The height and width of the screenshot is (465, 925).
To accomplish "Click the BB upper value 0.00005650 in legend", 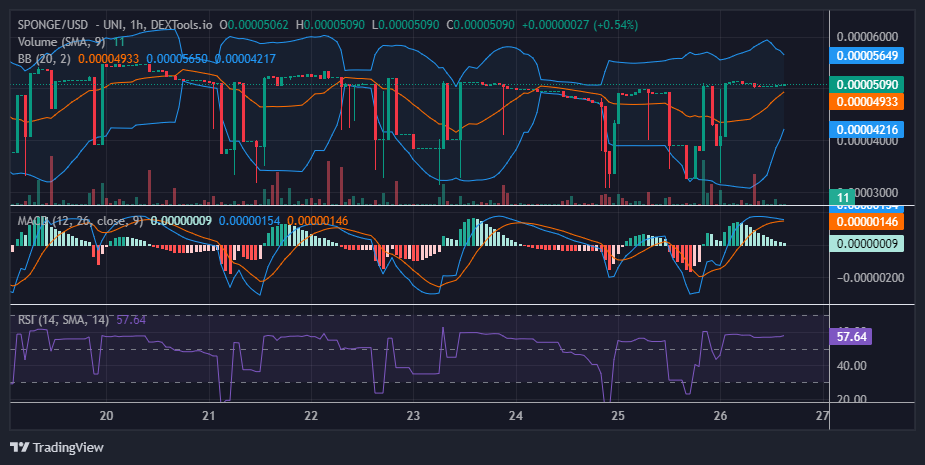I will (x=177, y=58).
